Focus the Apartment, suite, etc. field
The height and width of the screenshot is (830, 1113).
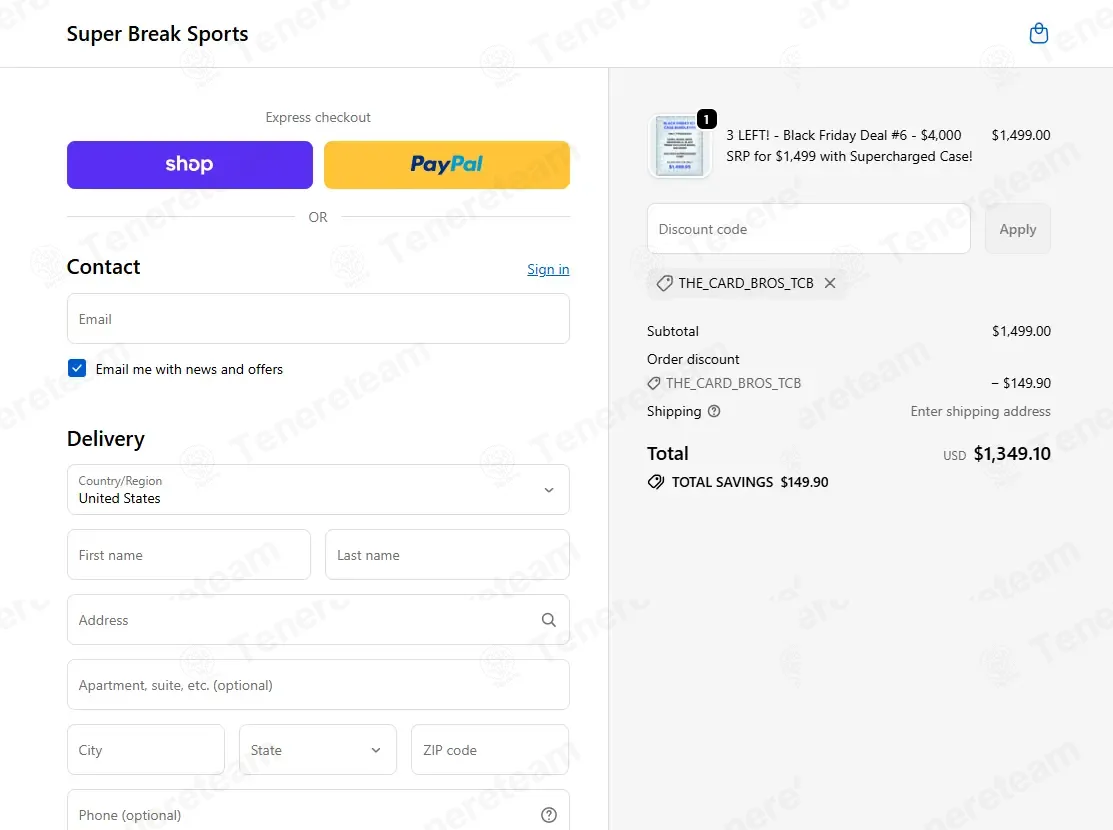318,684
